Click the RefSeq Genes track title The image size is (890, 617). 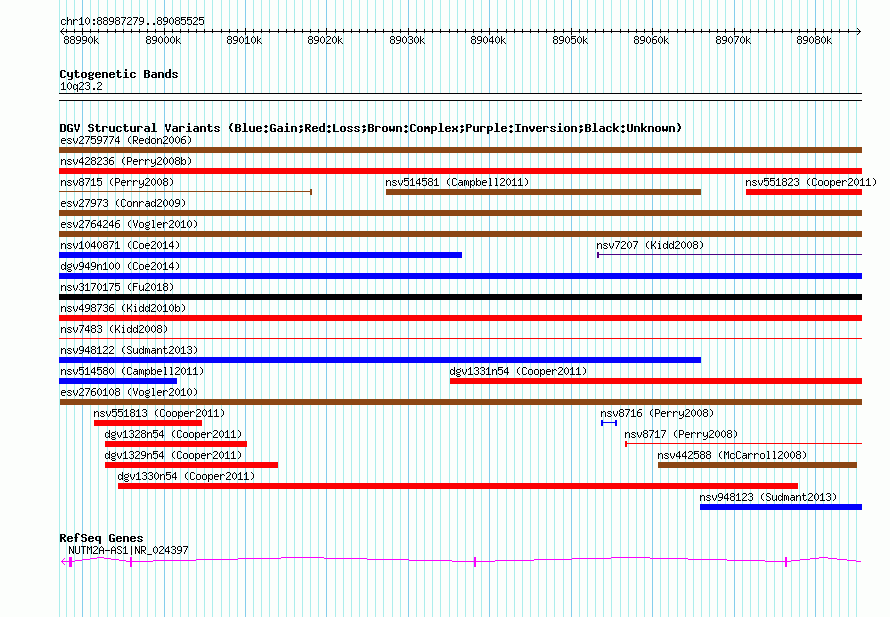[x=101, y=538]
